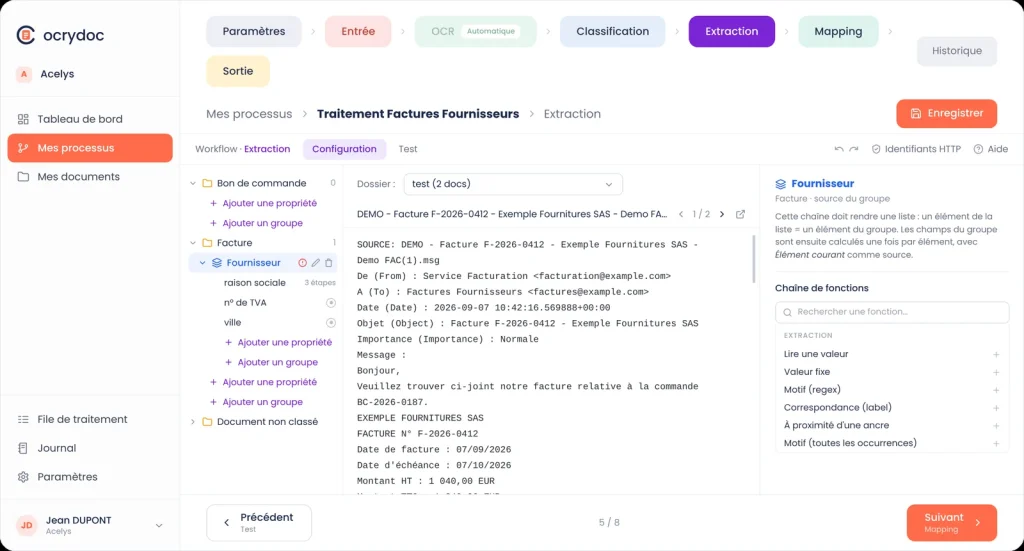Click the Fournisseur warning alert icon
Viewport: 1024px width, 551px height.
[x=302, y=263]
